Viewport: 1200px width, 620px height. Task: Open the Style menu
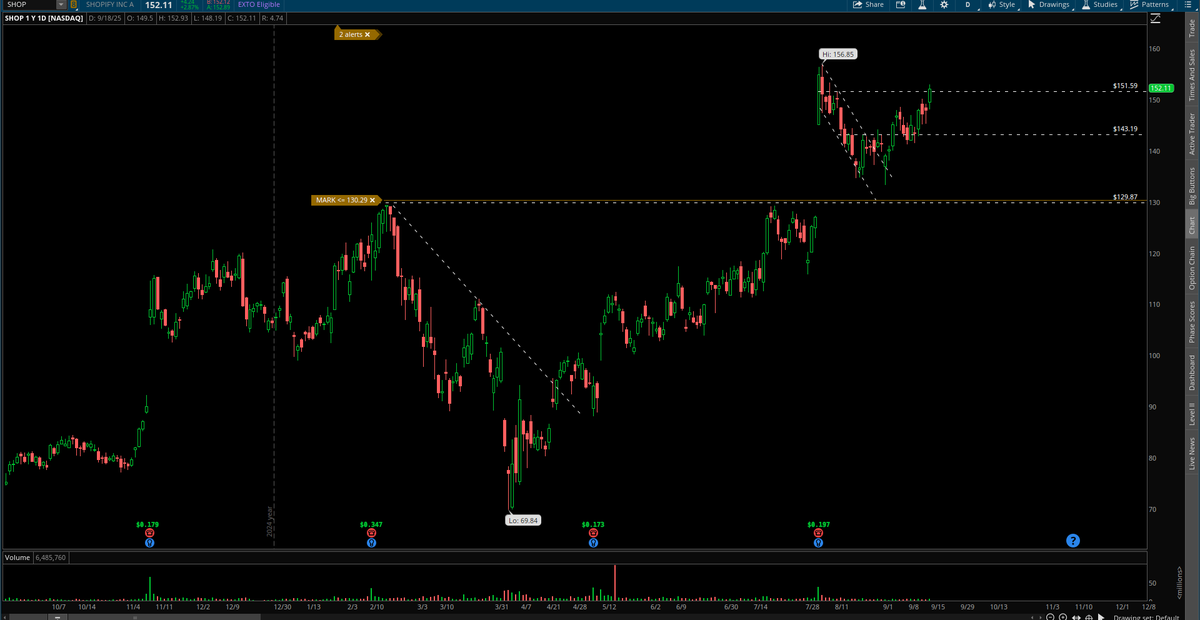[1001, 5]
